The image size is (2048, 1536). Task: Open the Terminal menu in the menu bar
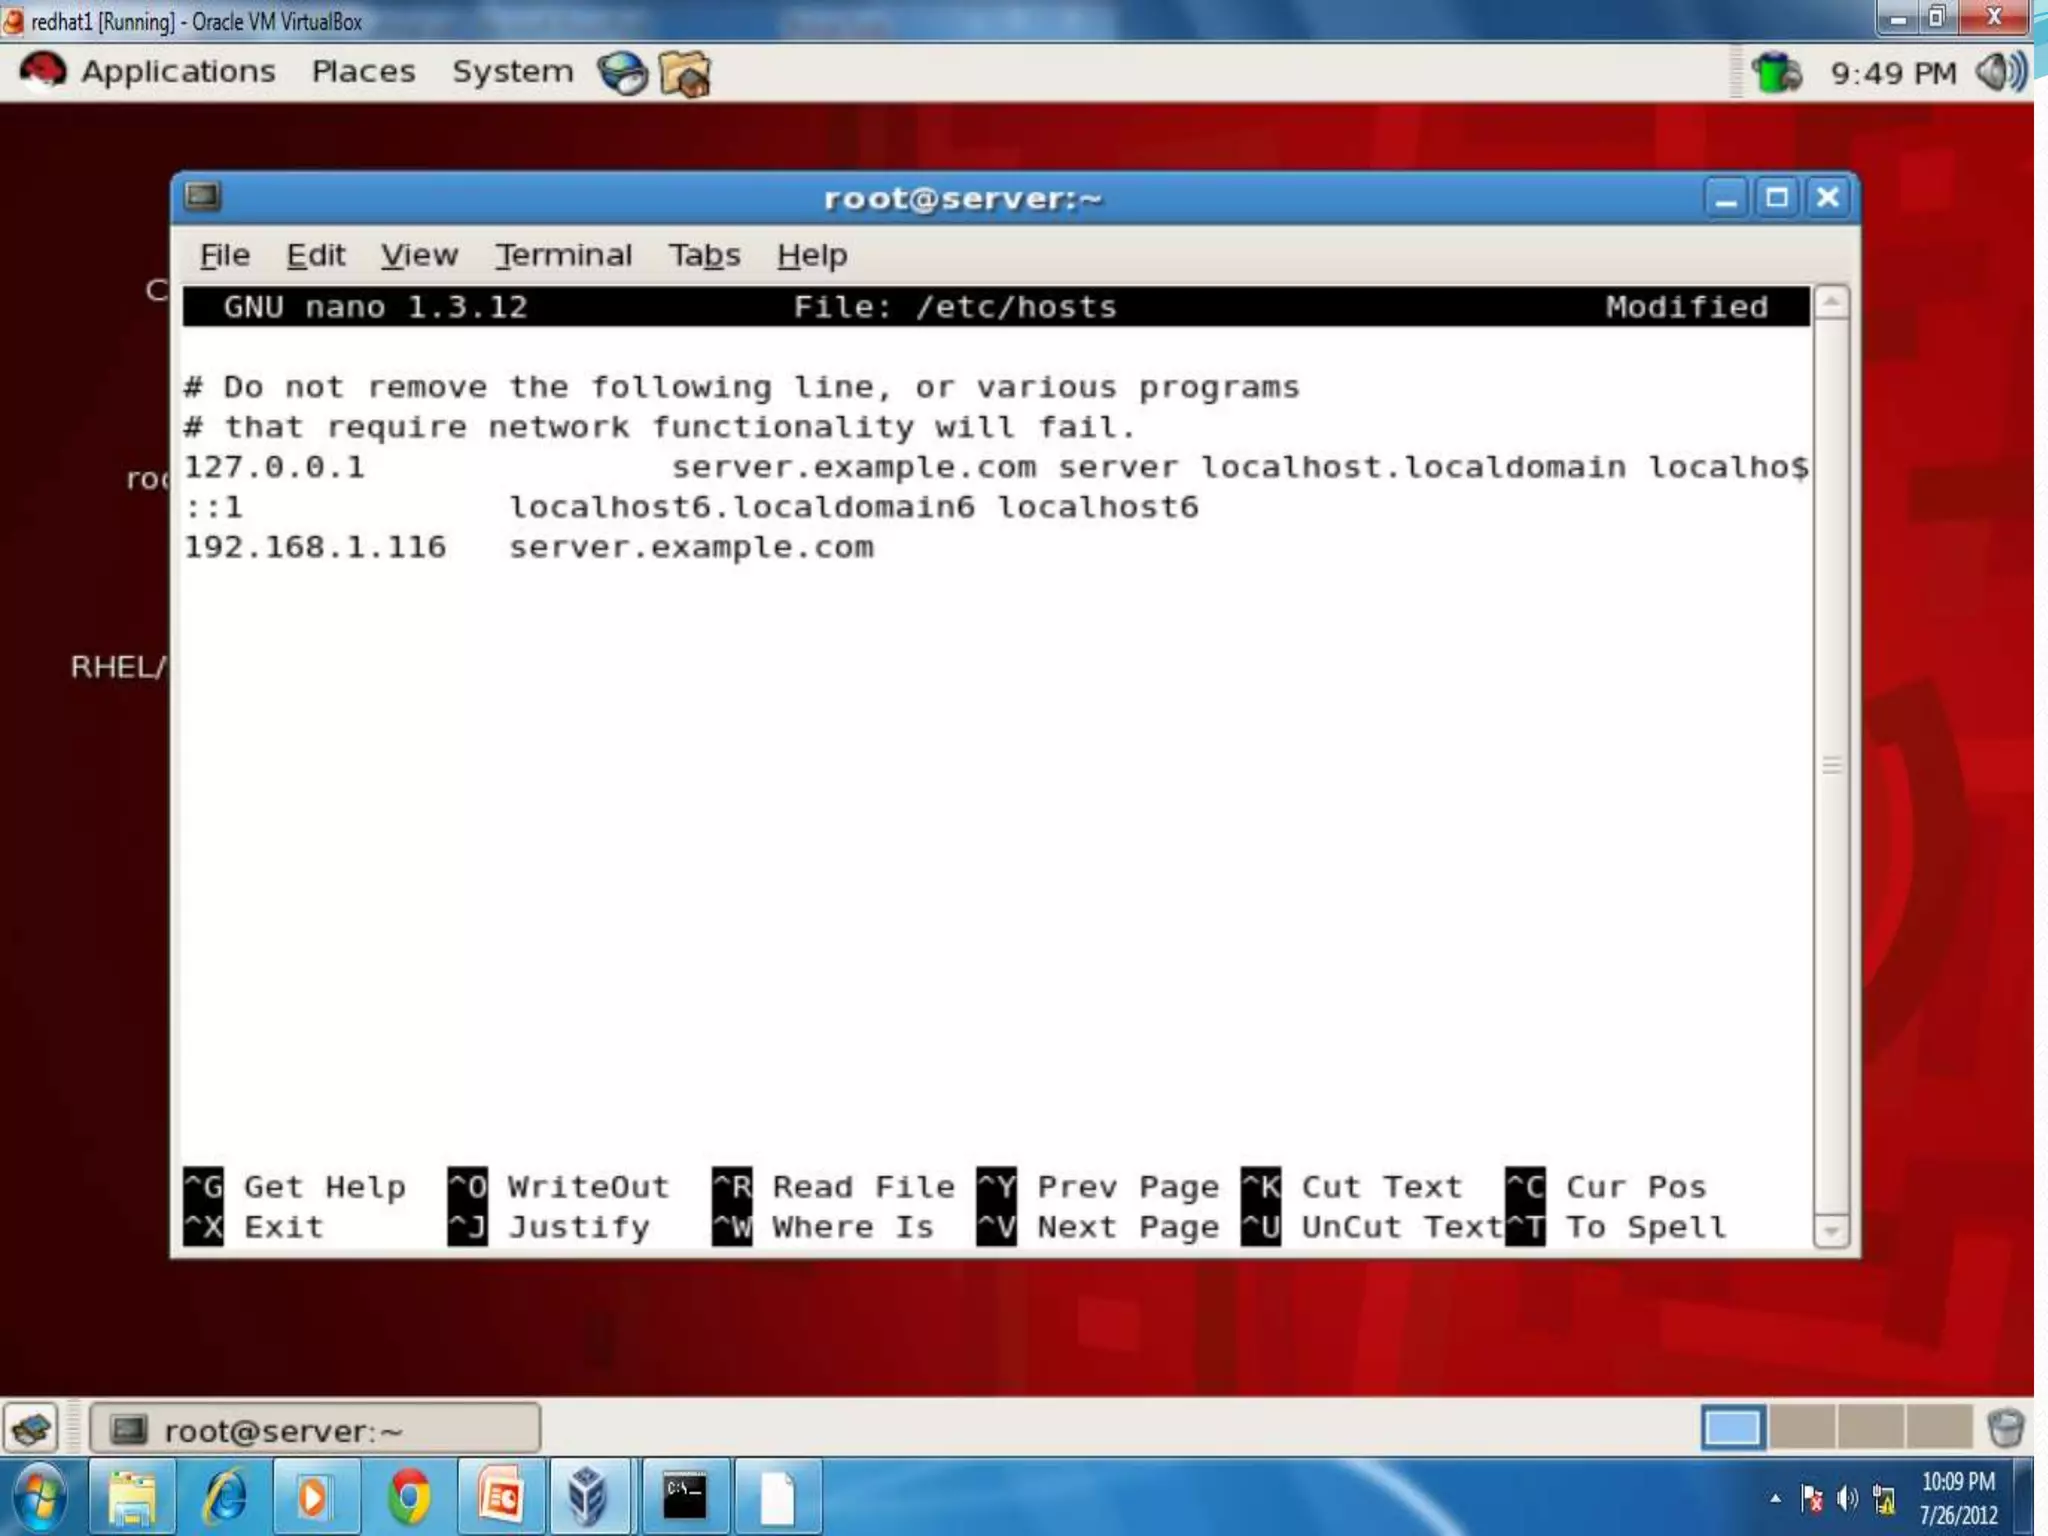(564, 255)
